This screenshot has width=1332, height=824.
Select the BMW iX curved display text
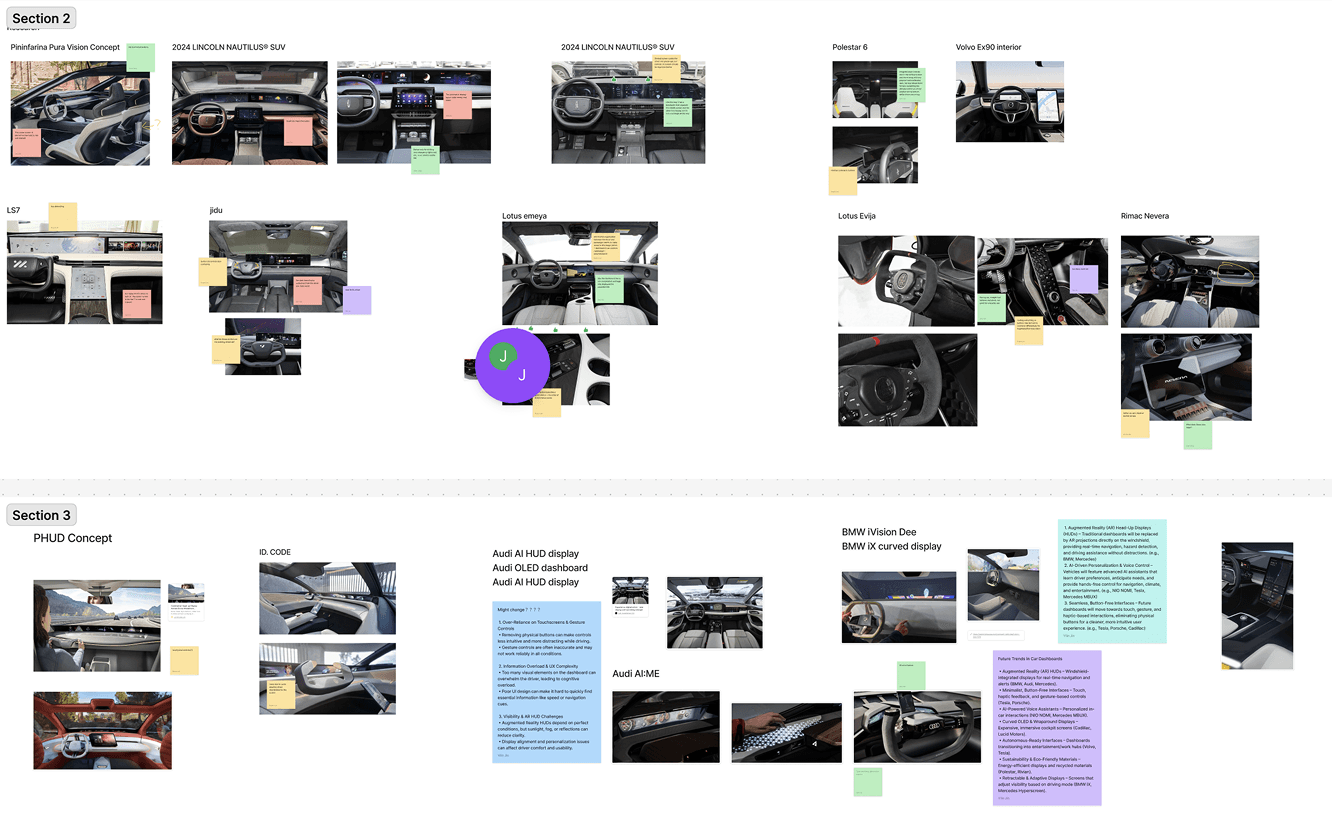point(892,546)
